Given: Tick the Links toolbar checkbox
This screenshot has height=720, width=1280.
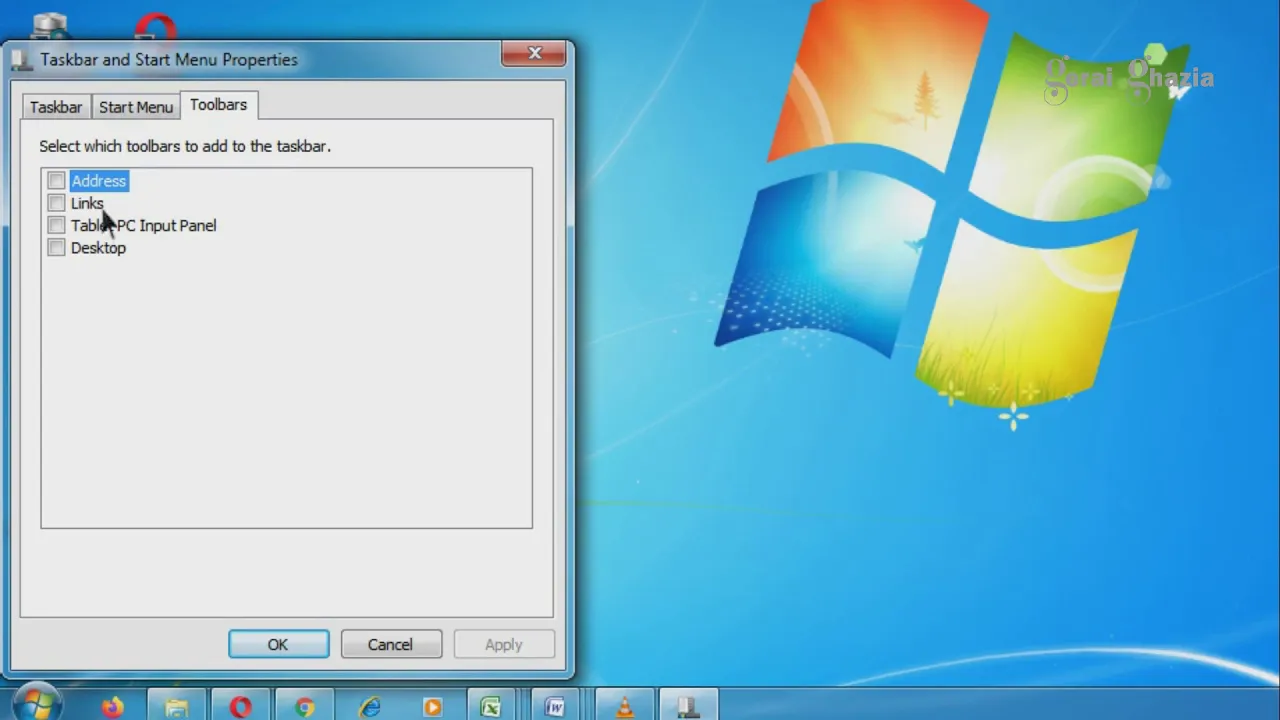Looking at the screenshot, I should point(56,203).
